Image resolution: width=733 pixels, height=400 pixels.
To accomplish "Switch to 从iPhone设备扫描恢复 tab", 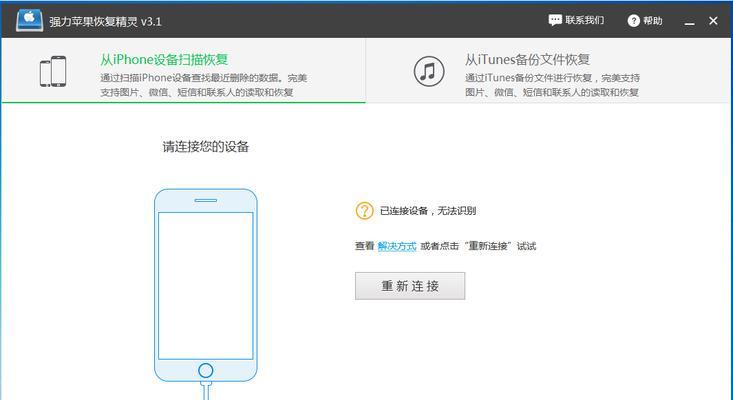I will [184, 71].
